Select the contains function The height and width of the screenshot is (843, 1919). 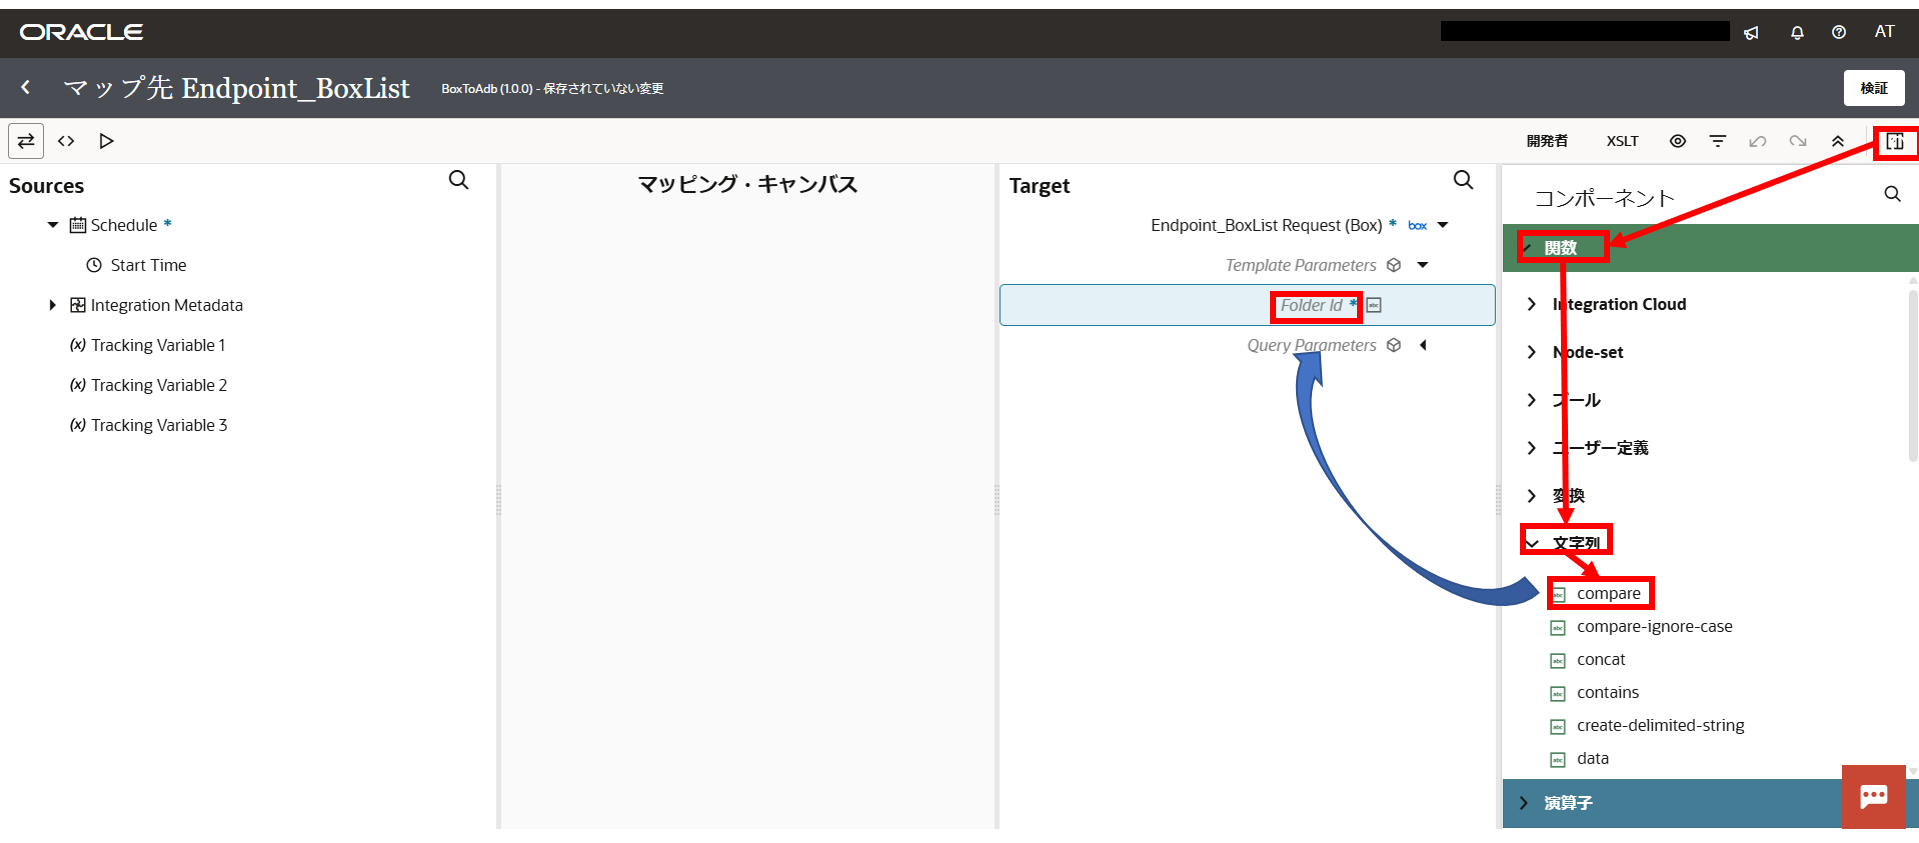[1608, 693]
